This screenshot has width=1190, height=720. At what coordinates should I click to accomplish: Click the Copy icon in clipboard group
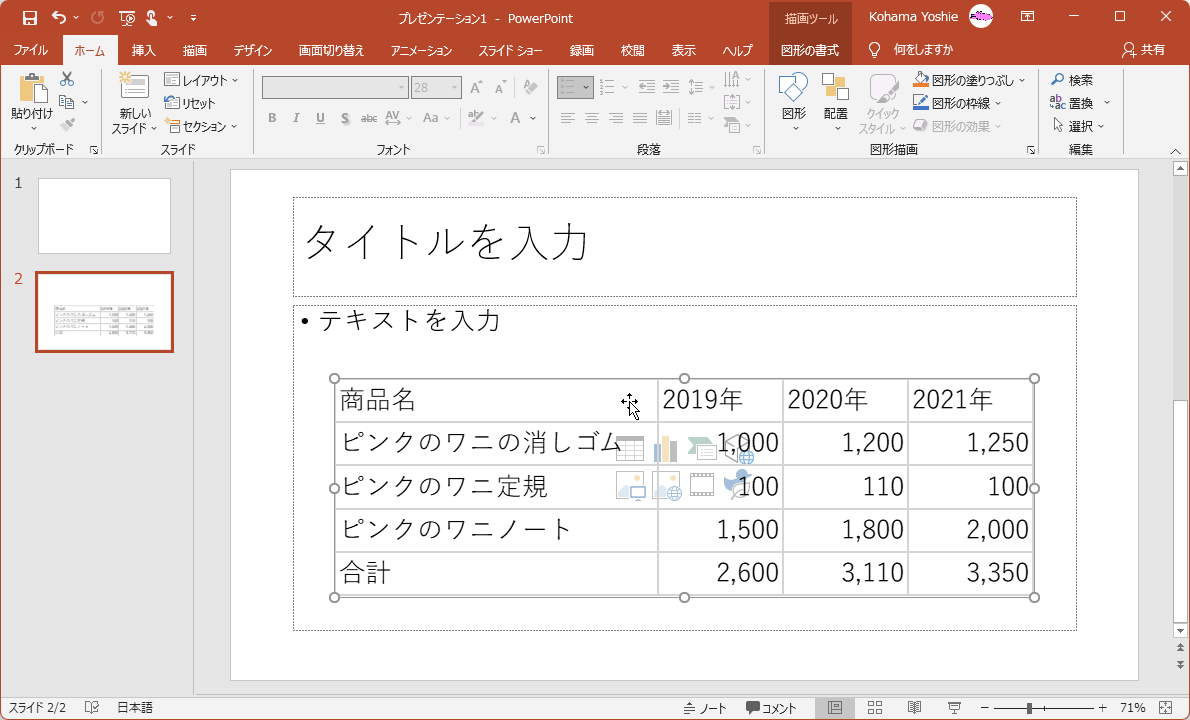click(x=67, y=102)
